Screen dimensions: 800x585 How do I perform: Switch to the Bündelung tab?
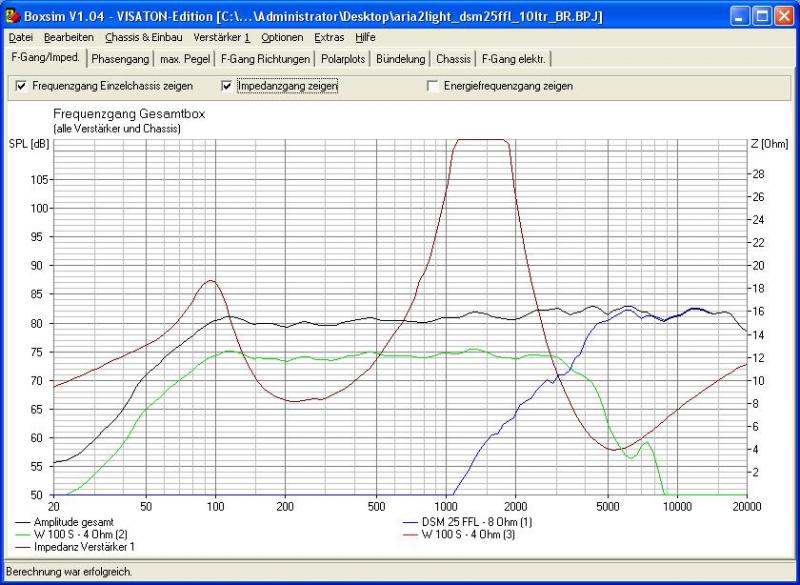pos(401,59)
